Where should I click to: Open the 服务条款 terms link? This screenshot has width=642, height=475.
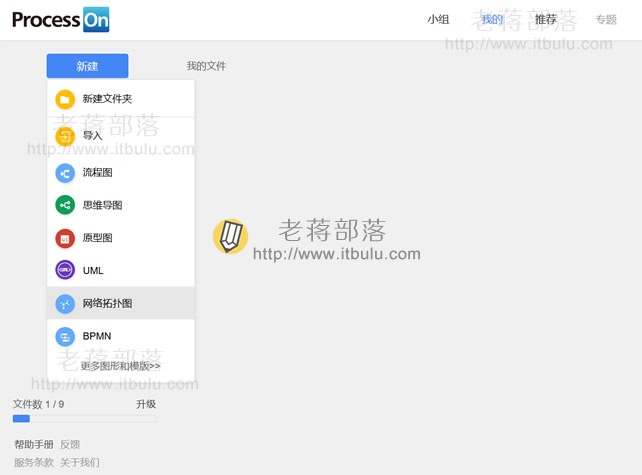[x=34, y=462]
